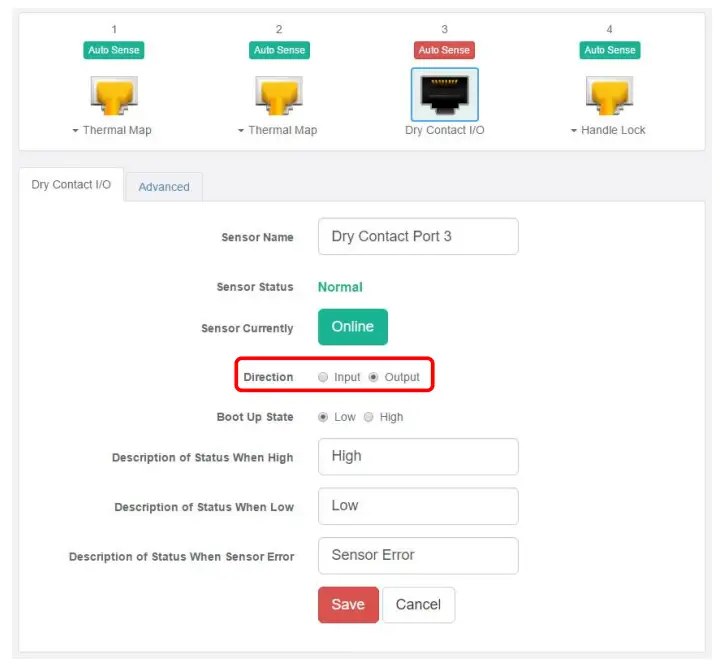
Task: Select the black port 3 connector icon
Action: point(444,94)
